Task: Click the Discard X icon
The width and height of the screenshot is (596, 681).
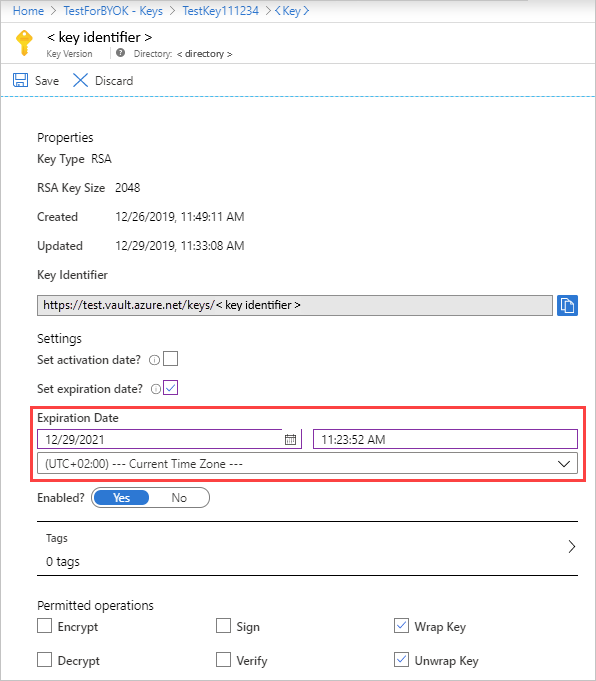Action: click(x=80, y=80)
